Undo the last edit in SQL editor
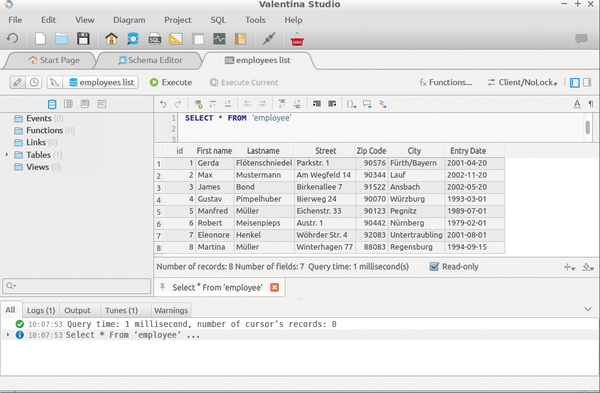 (163, 104)
